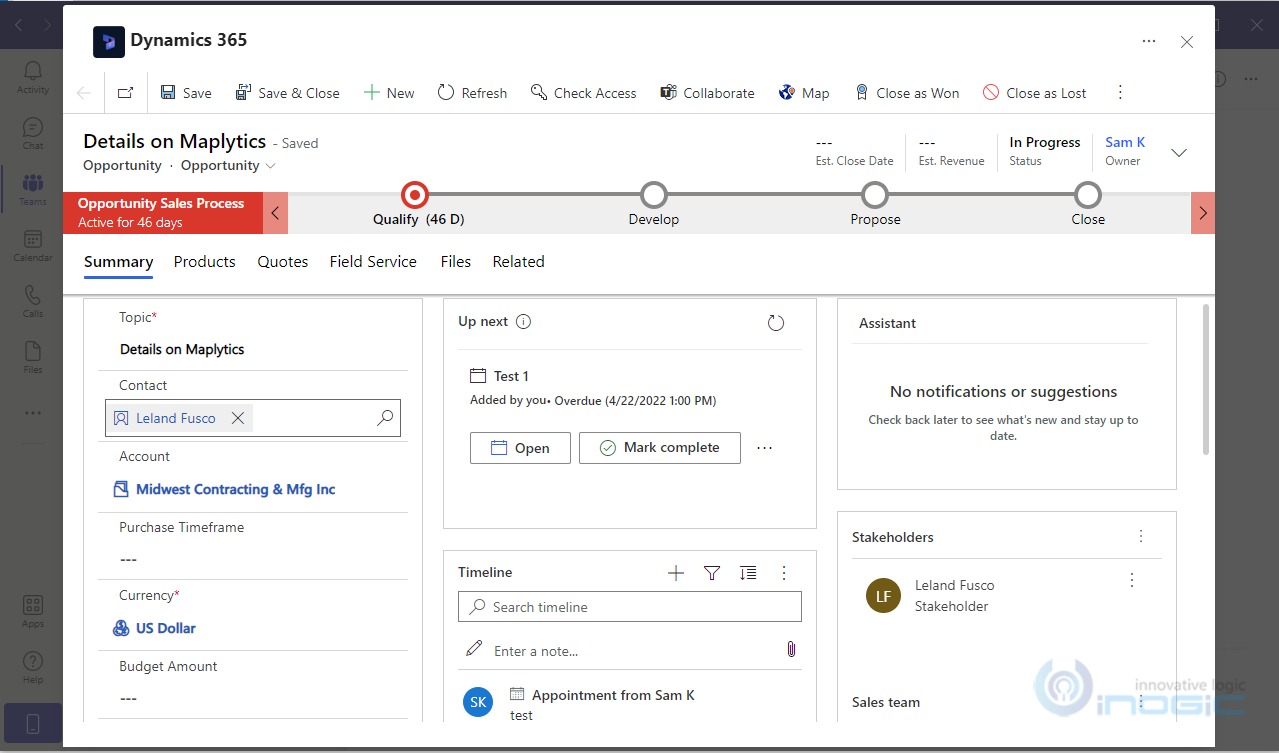The image size is (1279, 753).
Task: Show more apps ellipsis in Teams sidebar
Action: (x=32, y=412)
